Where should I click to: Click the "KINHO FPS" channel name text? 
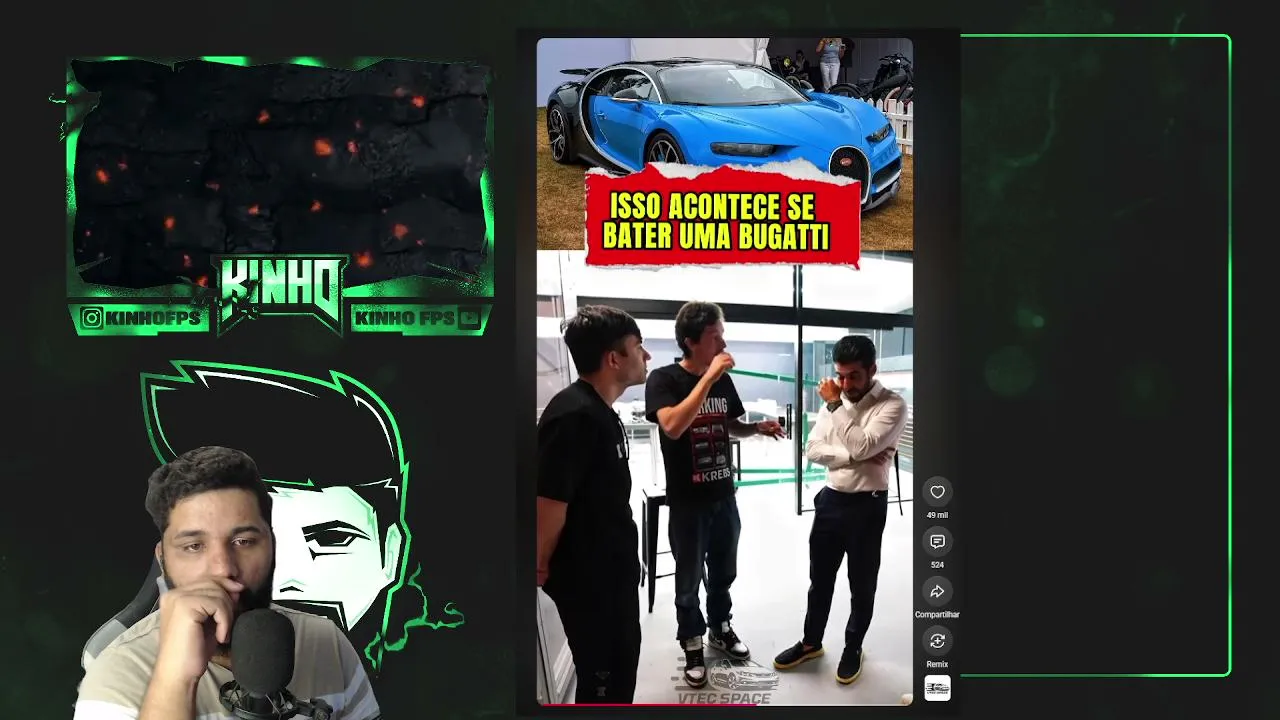tap(404, 318)
